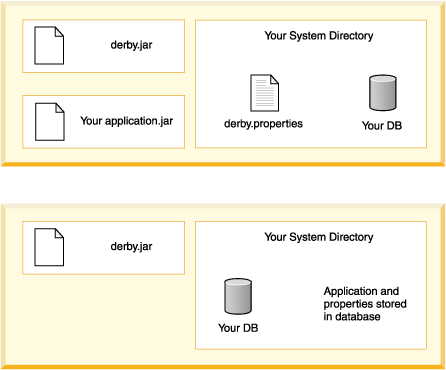Click the derby.jar file icon in top panel
446x370 pixels.
pos(49,45)
